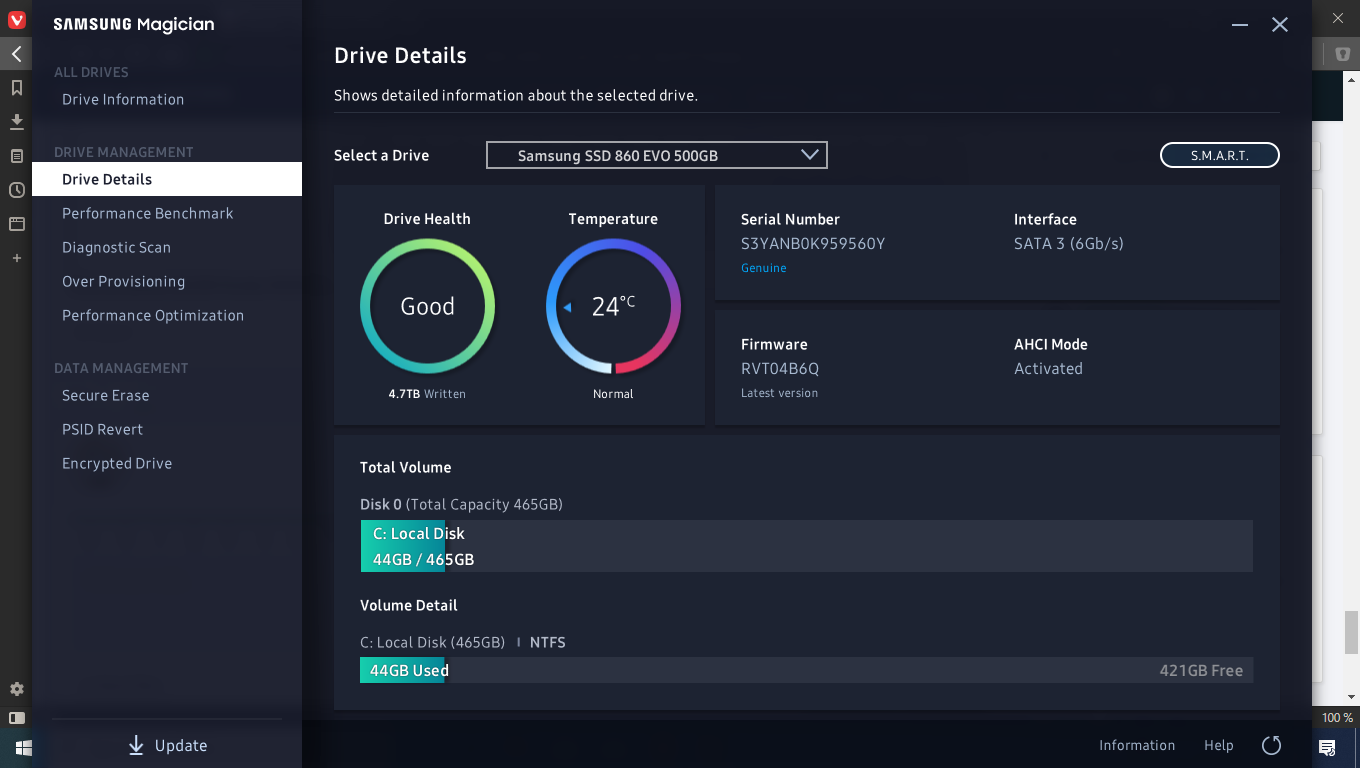Click the download arrow icon beside Update
The width and height of the screenshot is (1360, 768).
136,745
